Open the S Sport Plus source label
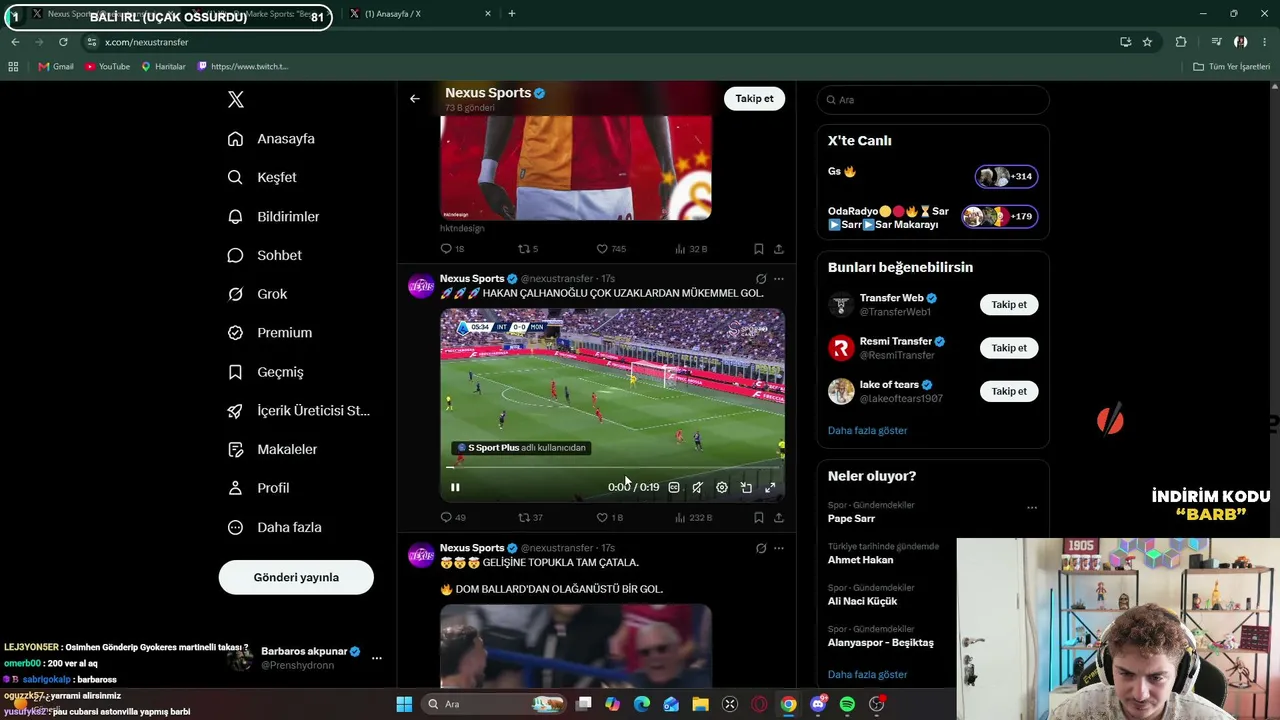This screenshot has height=720, width=1280. (x=521, y=448)
